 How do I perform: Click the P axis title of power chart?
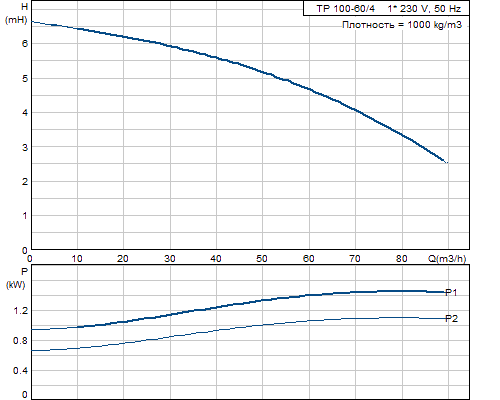click(24, 272)
